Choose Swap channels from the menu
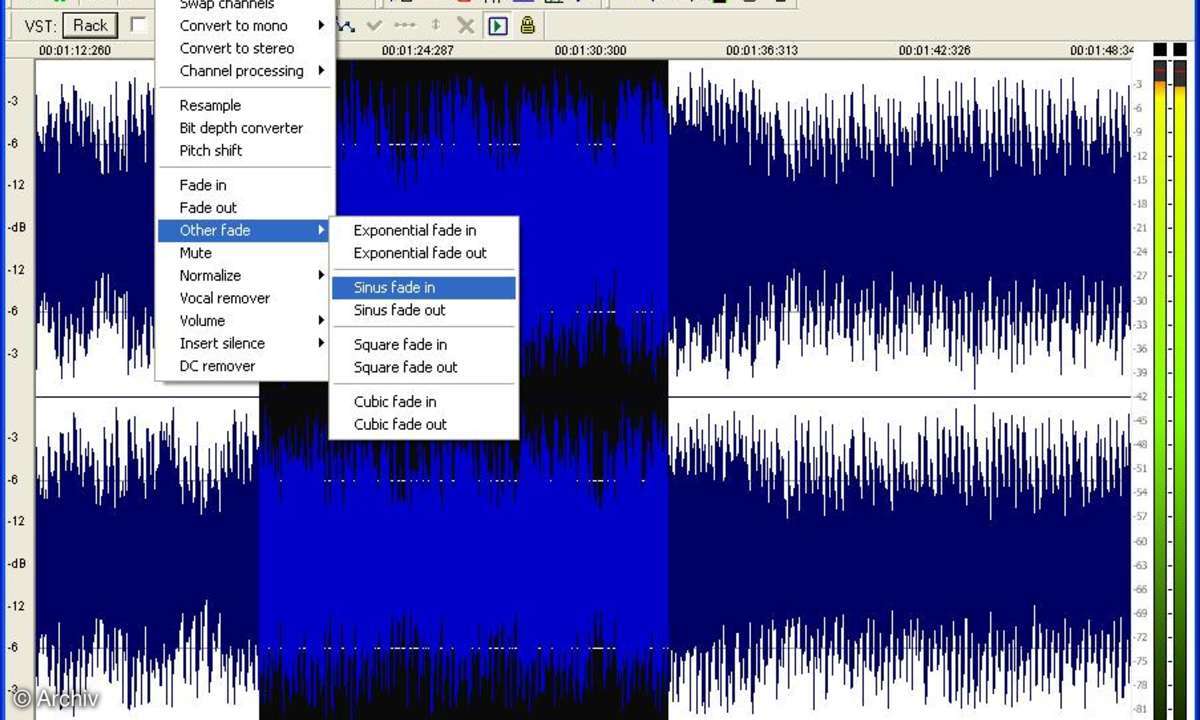Screen dimensions: 1200x720 click(243, 5)
